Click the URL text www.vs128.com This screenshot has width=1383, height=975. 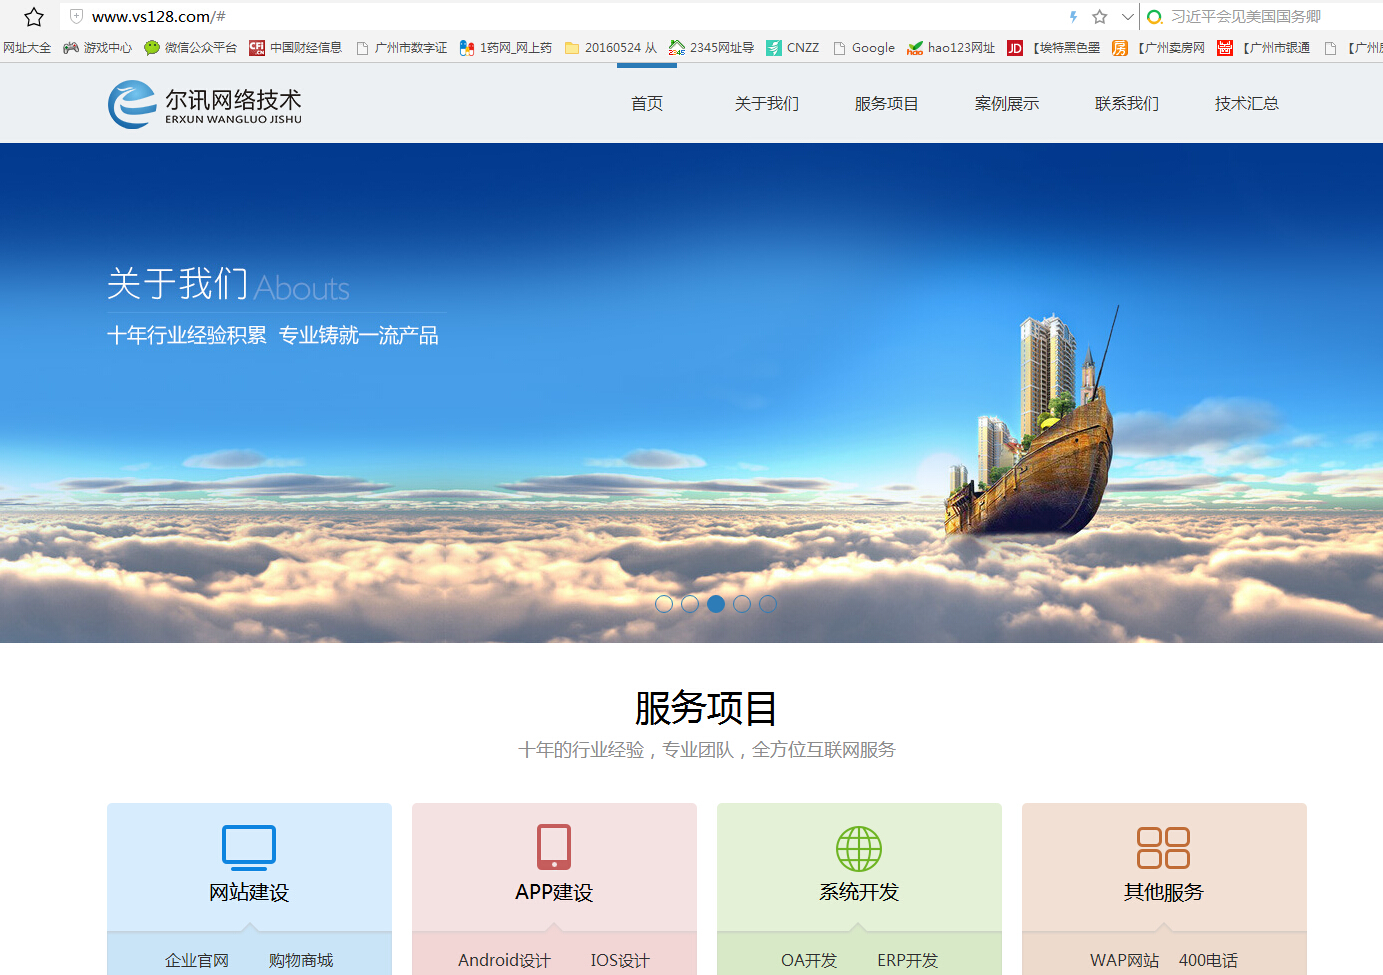coord(159,16)
